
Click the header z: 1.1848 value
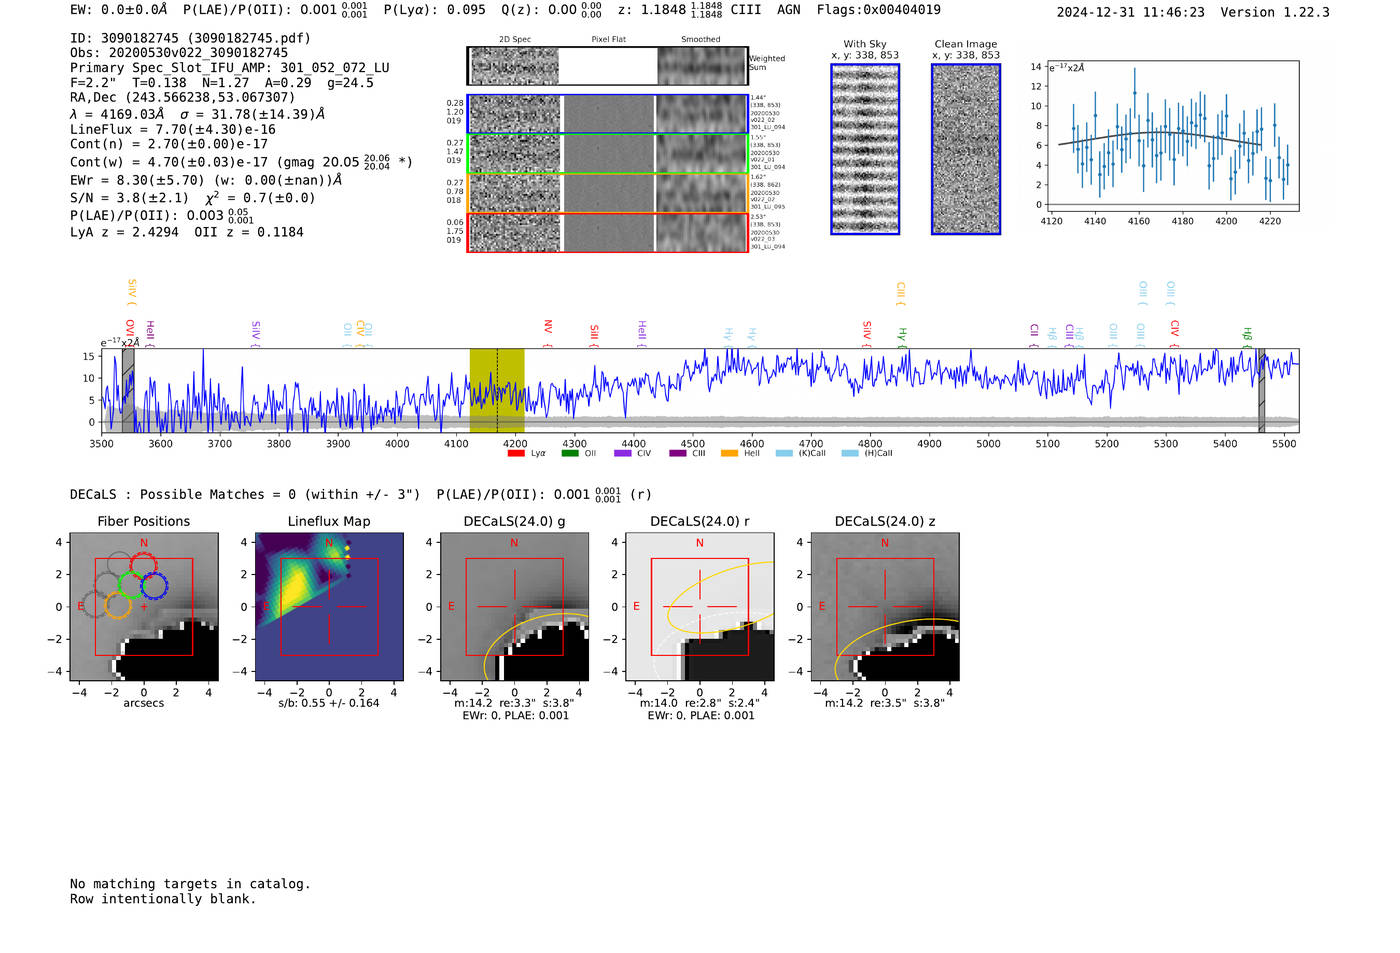tap(669, 10)
